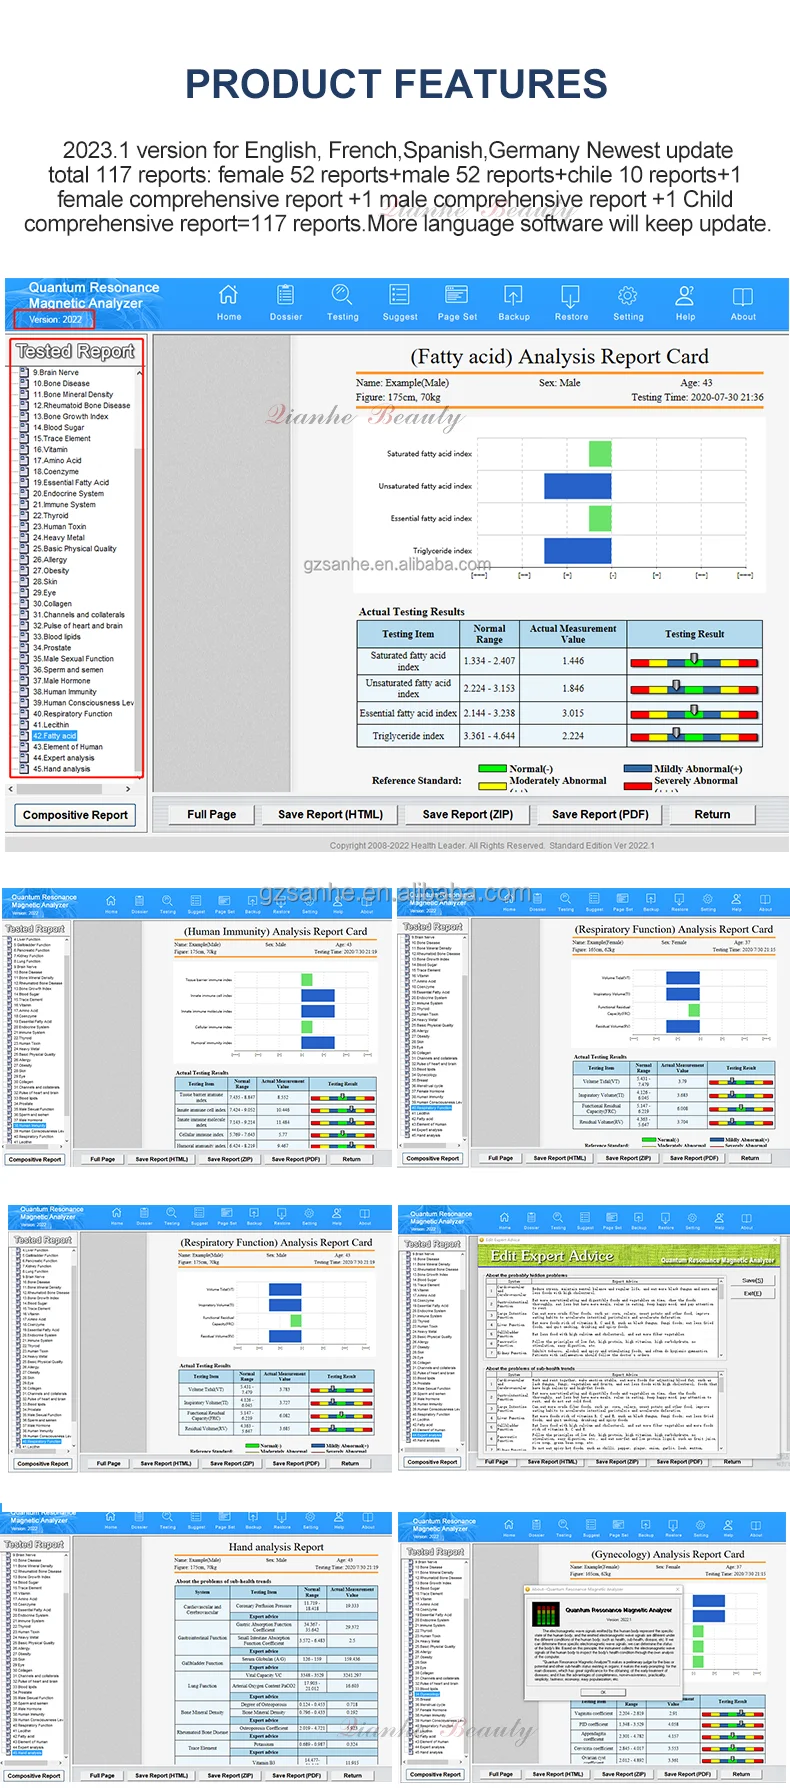
Task: Click document icon beside 34.Prostate
Action: [x=25, y=647]
